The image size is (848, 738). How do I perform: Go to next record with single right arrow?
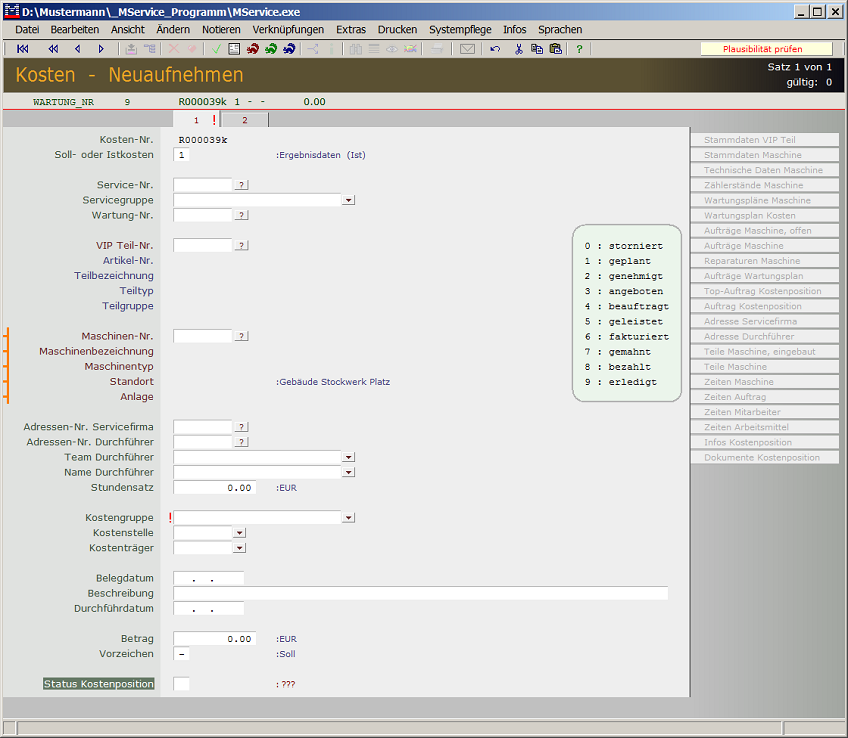[x=101, y=49]
